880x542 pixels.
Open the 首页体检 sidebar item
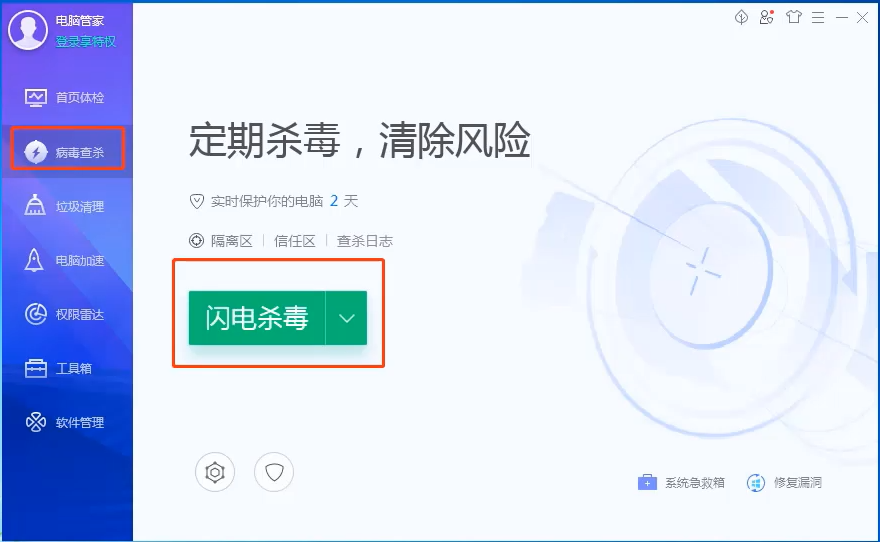click(66, 98)
